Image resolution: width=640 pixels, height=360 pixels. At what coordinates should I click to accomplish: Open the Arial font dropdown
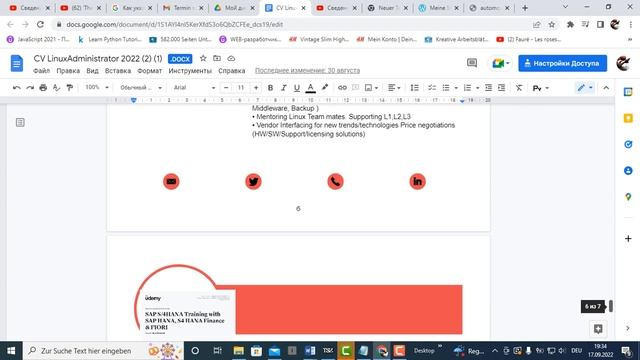pos(194,88)
